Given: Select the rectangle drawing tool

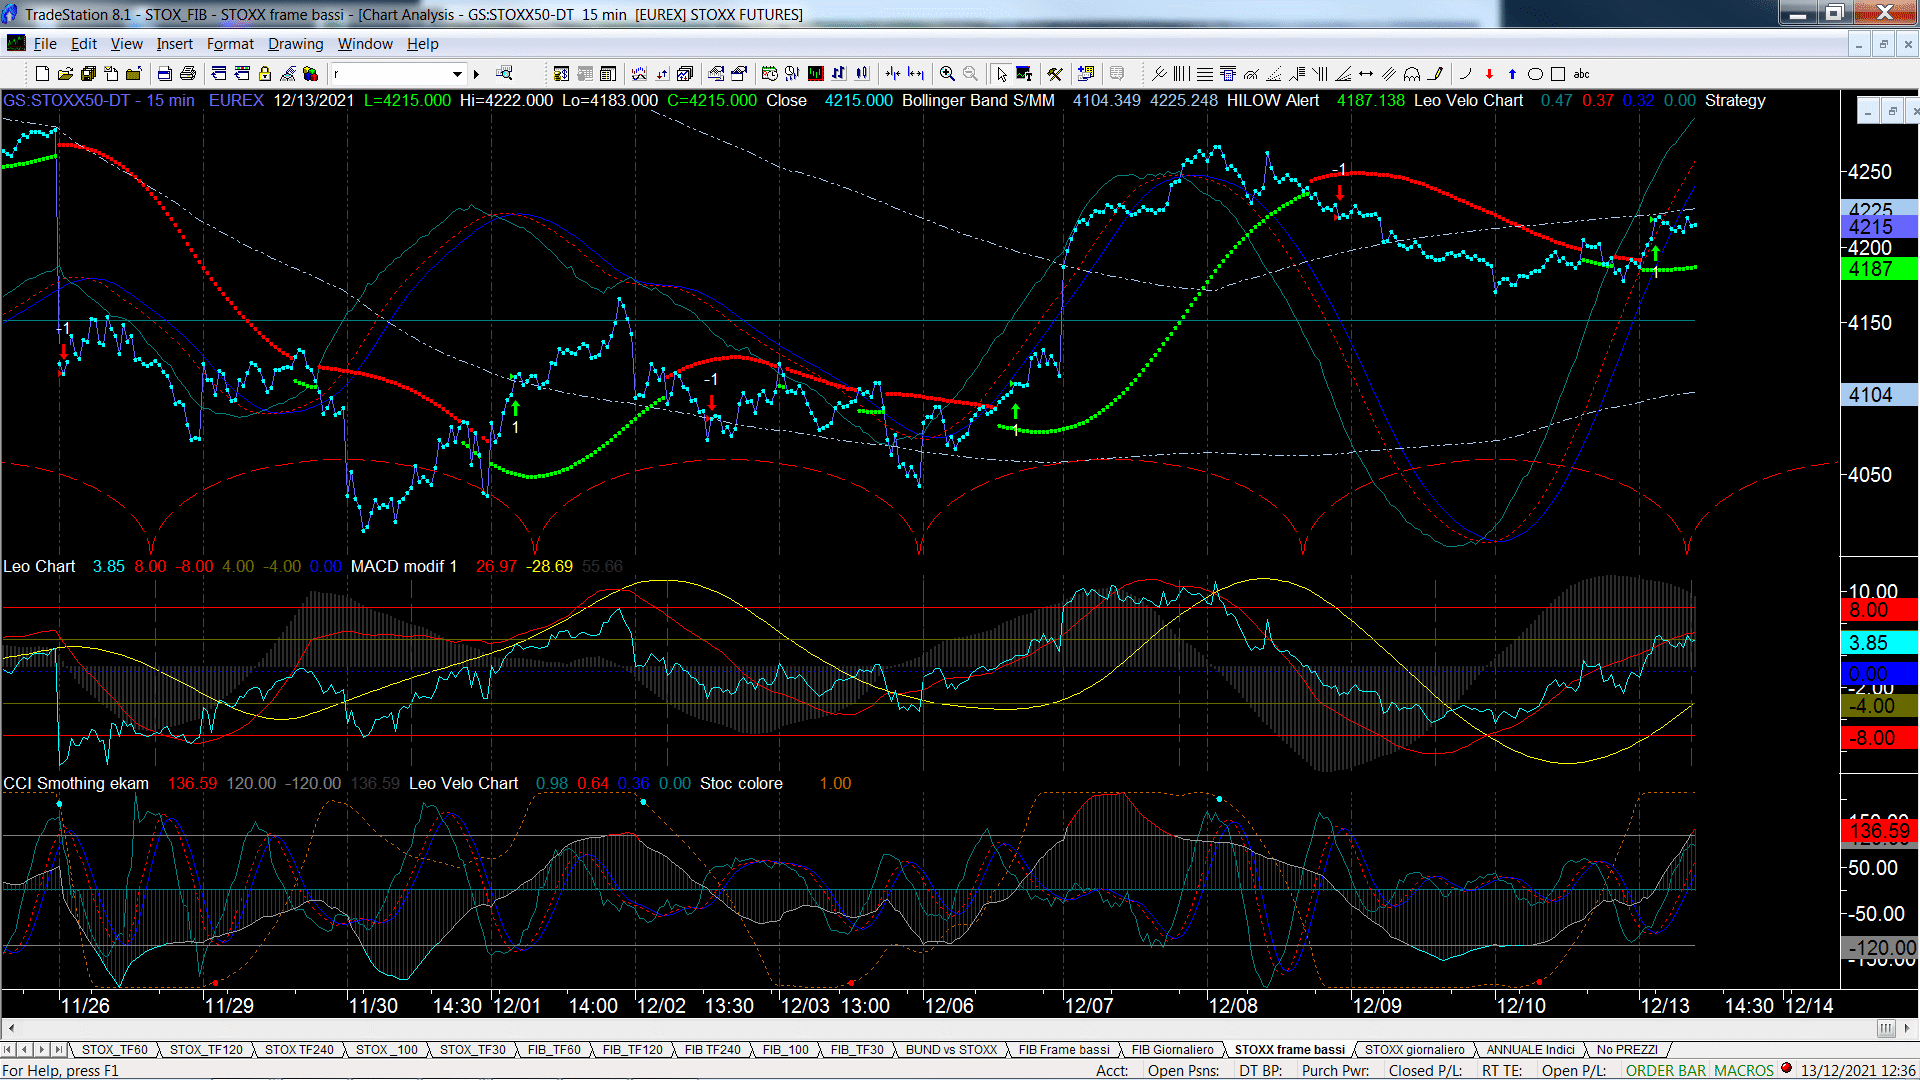Looking at the screenshot, I should pos(1558,74).
